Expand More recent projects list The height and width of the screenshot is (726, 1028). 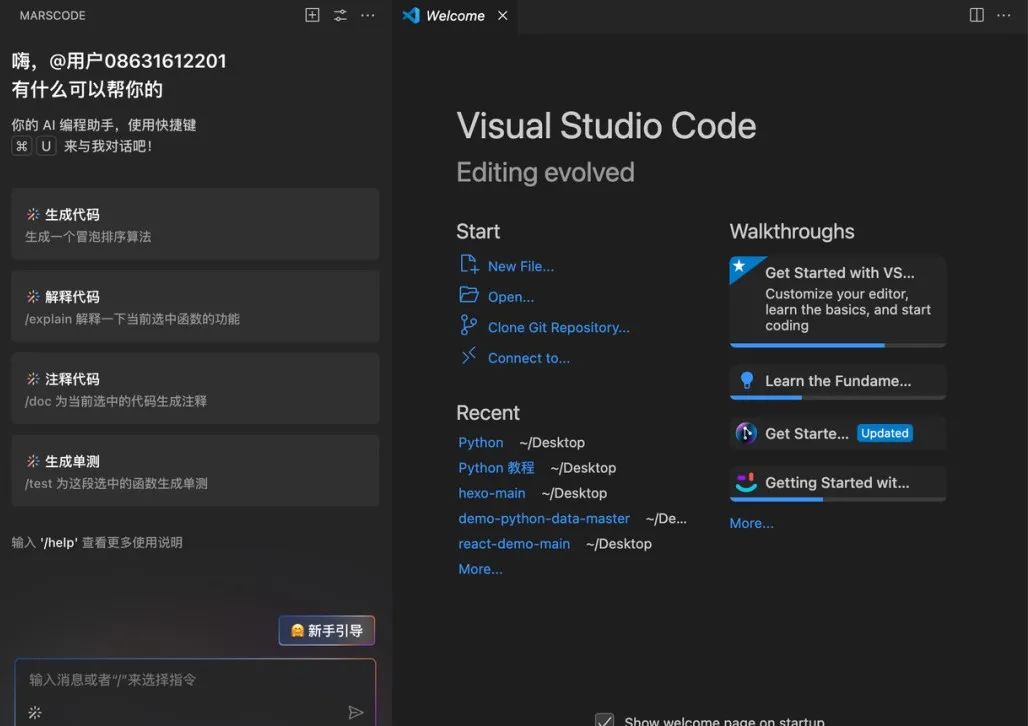coord(480,569)
